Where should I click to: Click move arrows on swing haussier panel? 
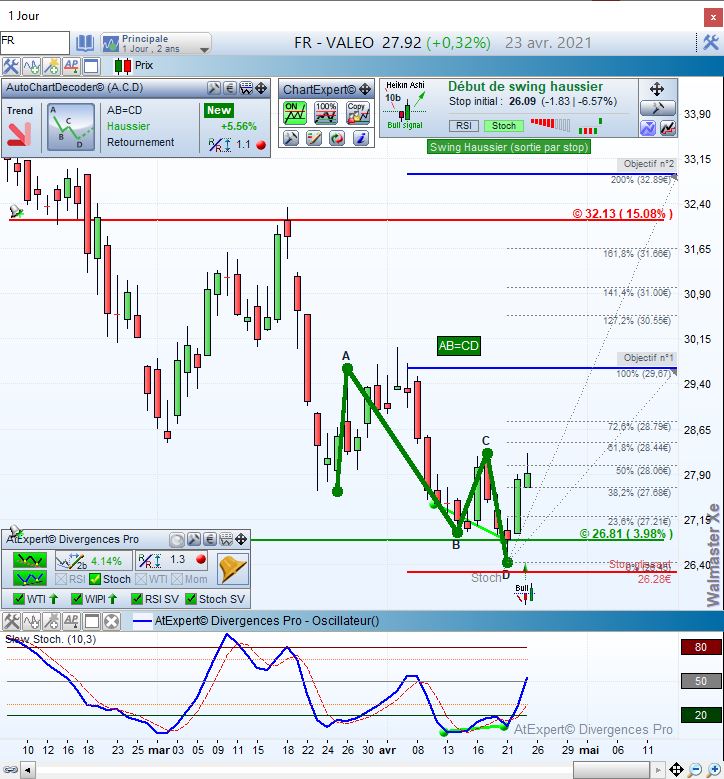pos(657,89)
